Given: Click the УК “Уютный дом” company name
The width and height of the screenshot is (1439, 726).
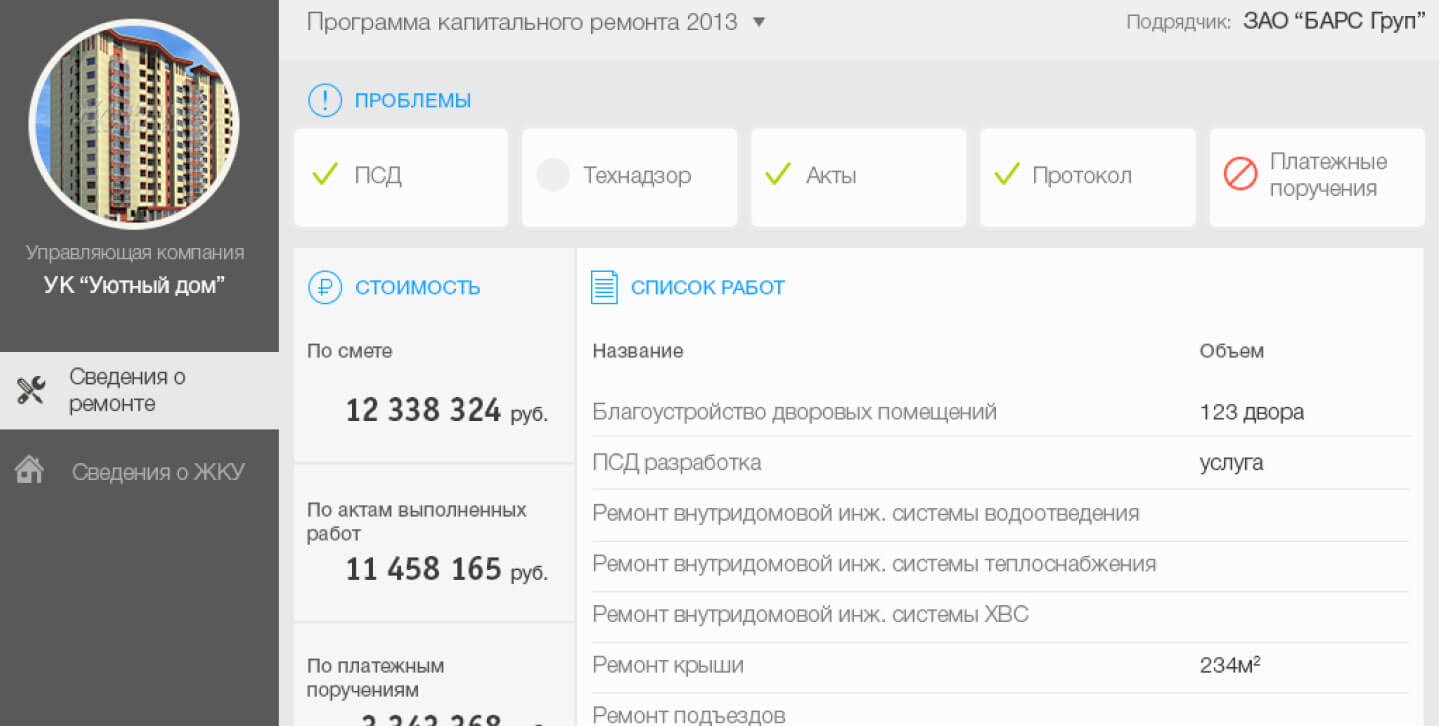Looking at the screenshot, I should click(x=135, y=285).
